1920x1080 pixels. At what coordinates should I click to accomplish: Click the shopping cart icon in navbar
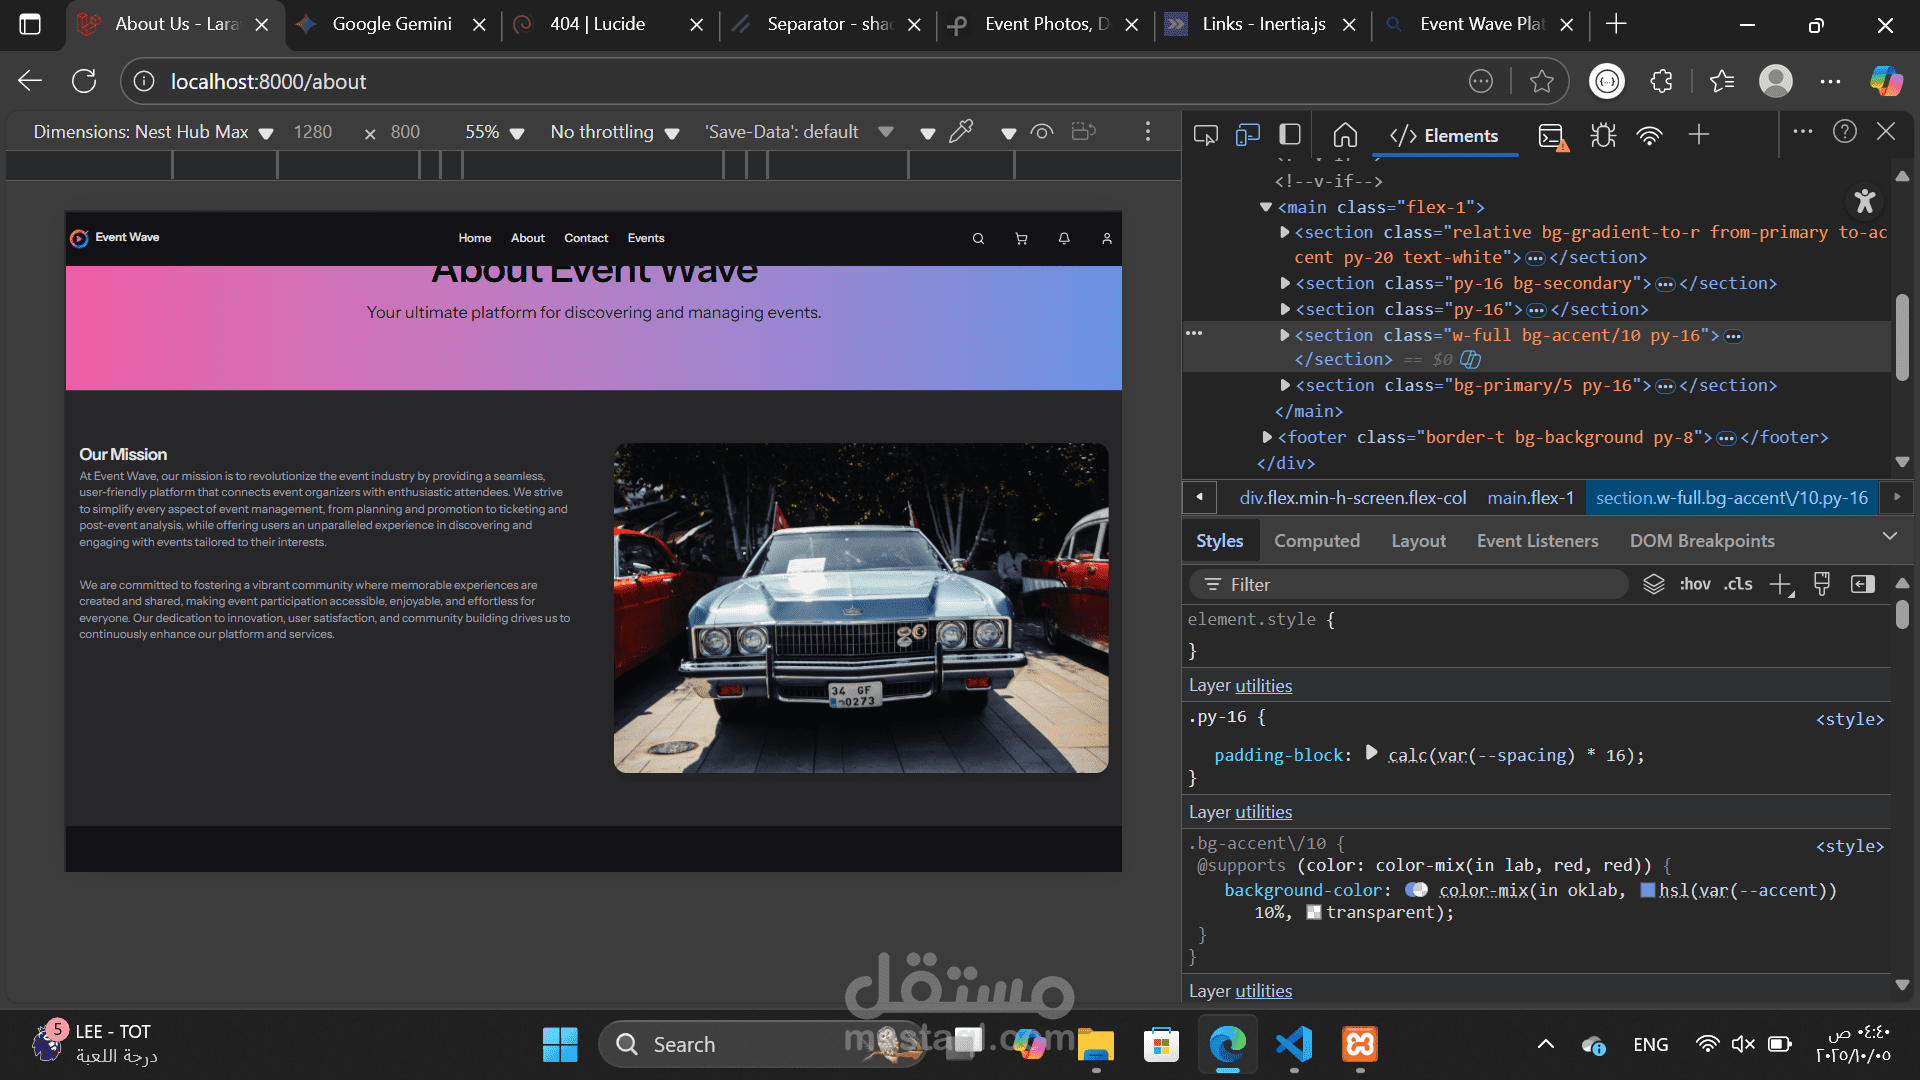(1021, 239)
